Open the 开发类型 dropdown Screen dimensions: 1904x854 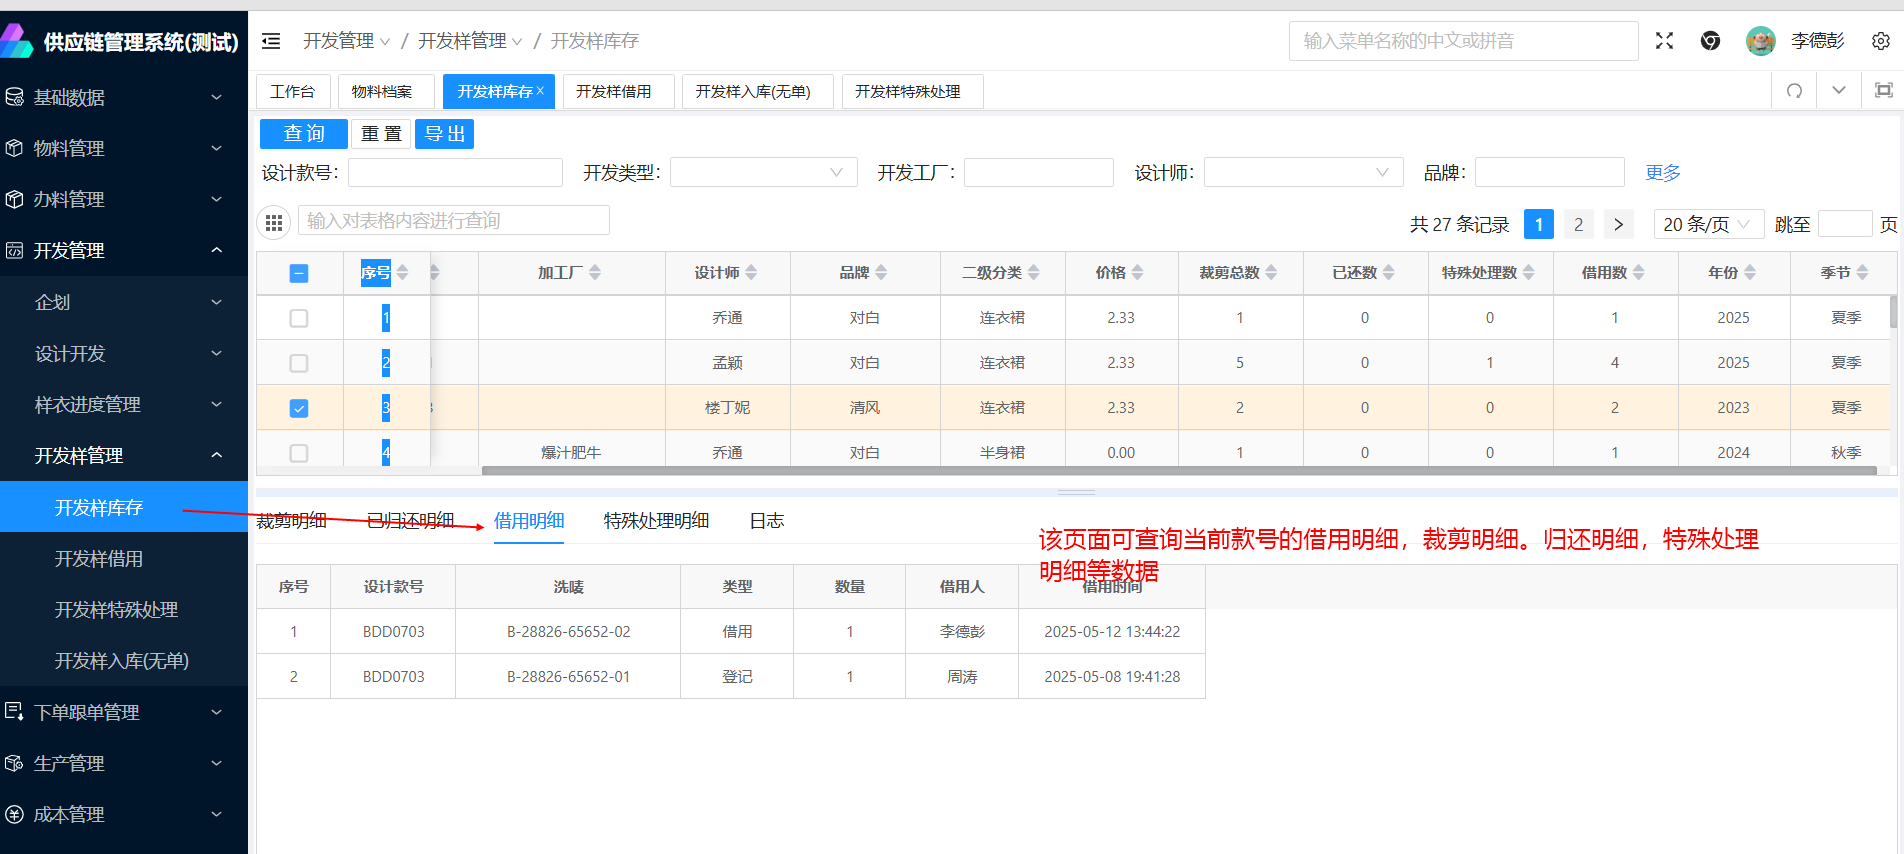[x=763, y=173]
